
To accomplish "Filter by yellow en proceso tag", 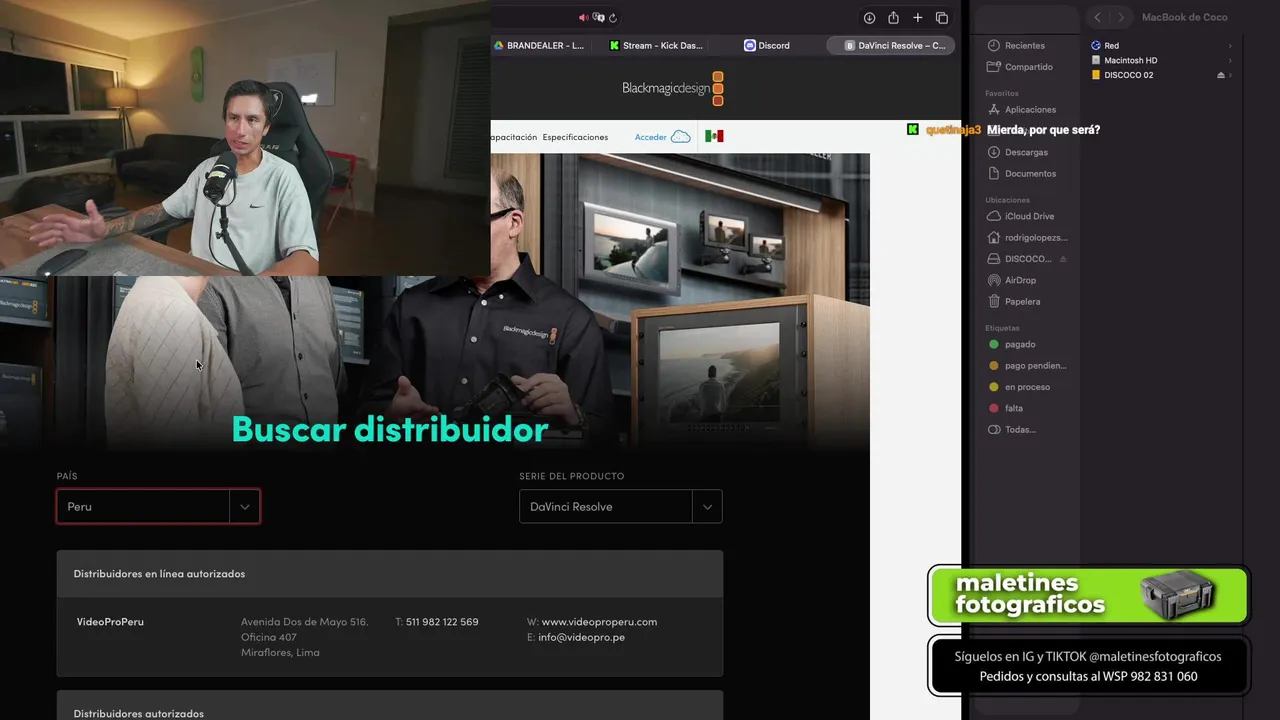I will [x=1019, y=387].
